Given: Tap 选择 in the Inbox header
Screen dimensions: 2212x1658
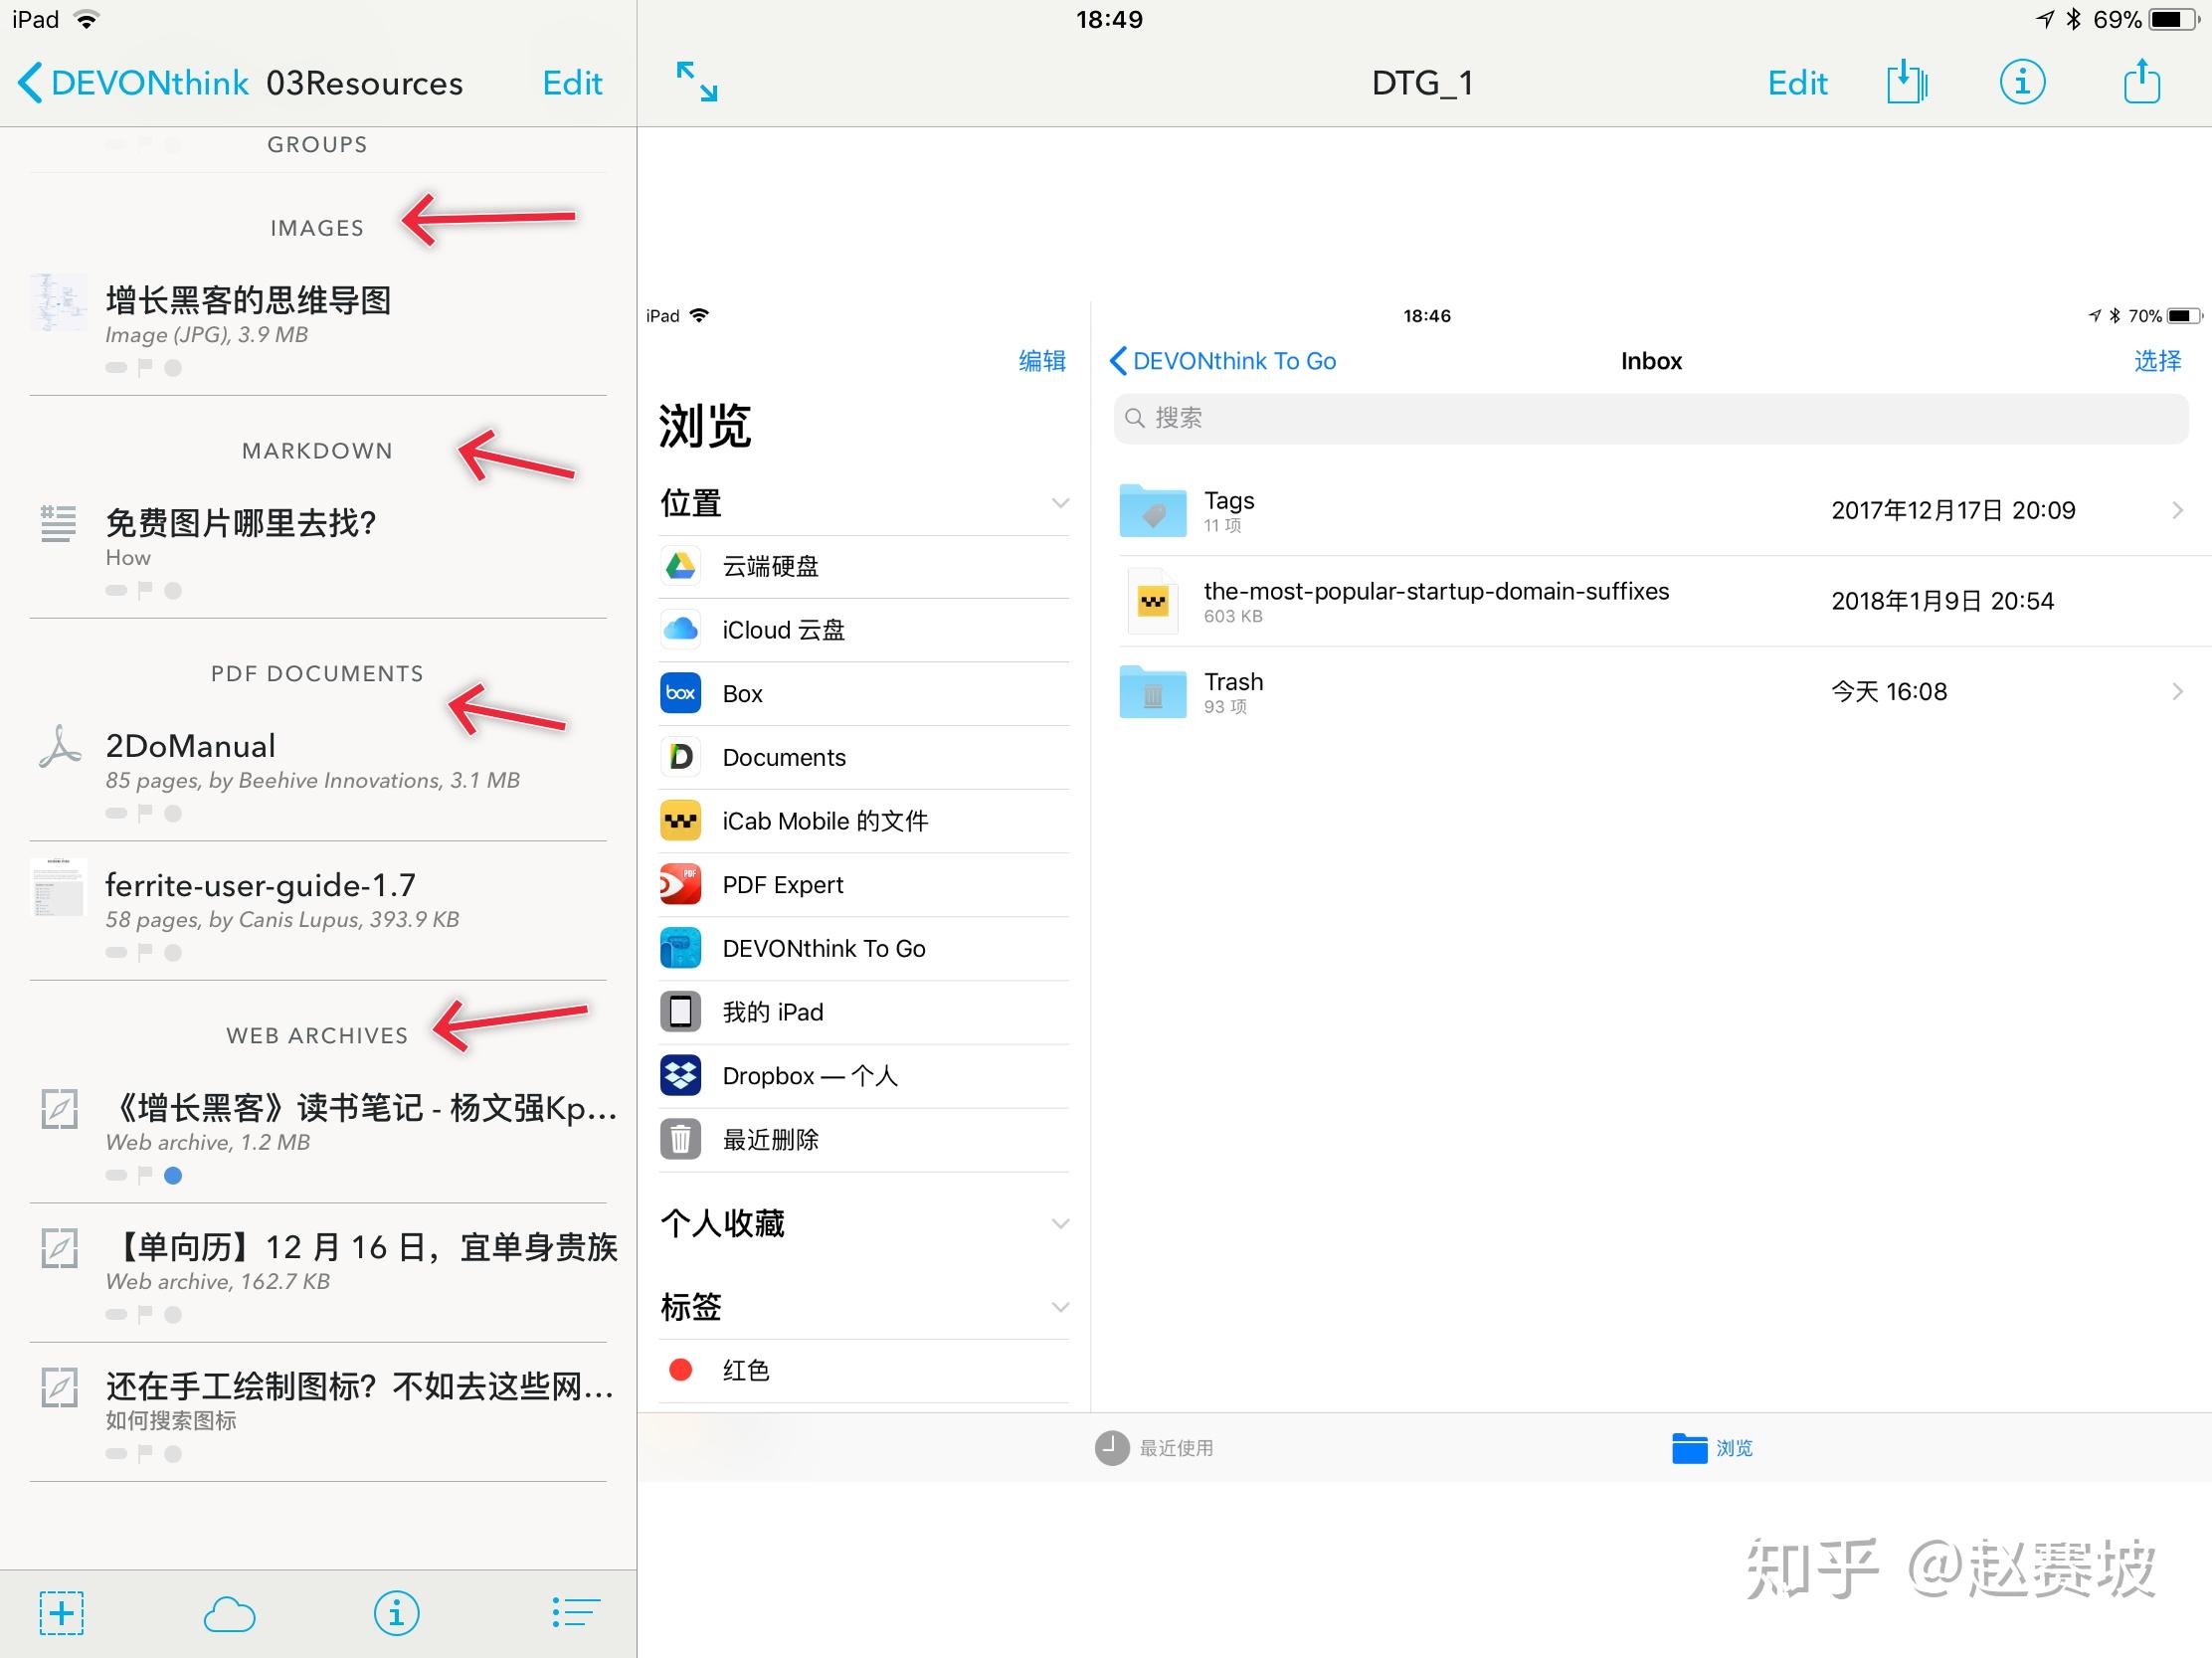Looking at the screenshot, I should click(x=2157, y=361).
